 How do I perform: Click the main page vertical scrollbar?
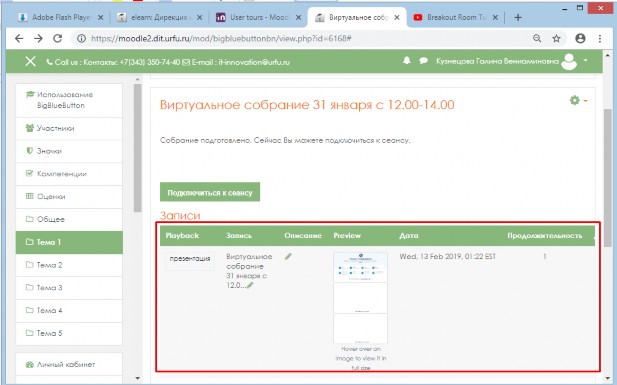[608, 177]
